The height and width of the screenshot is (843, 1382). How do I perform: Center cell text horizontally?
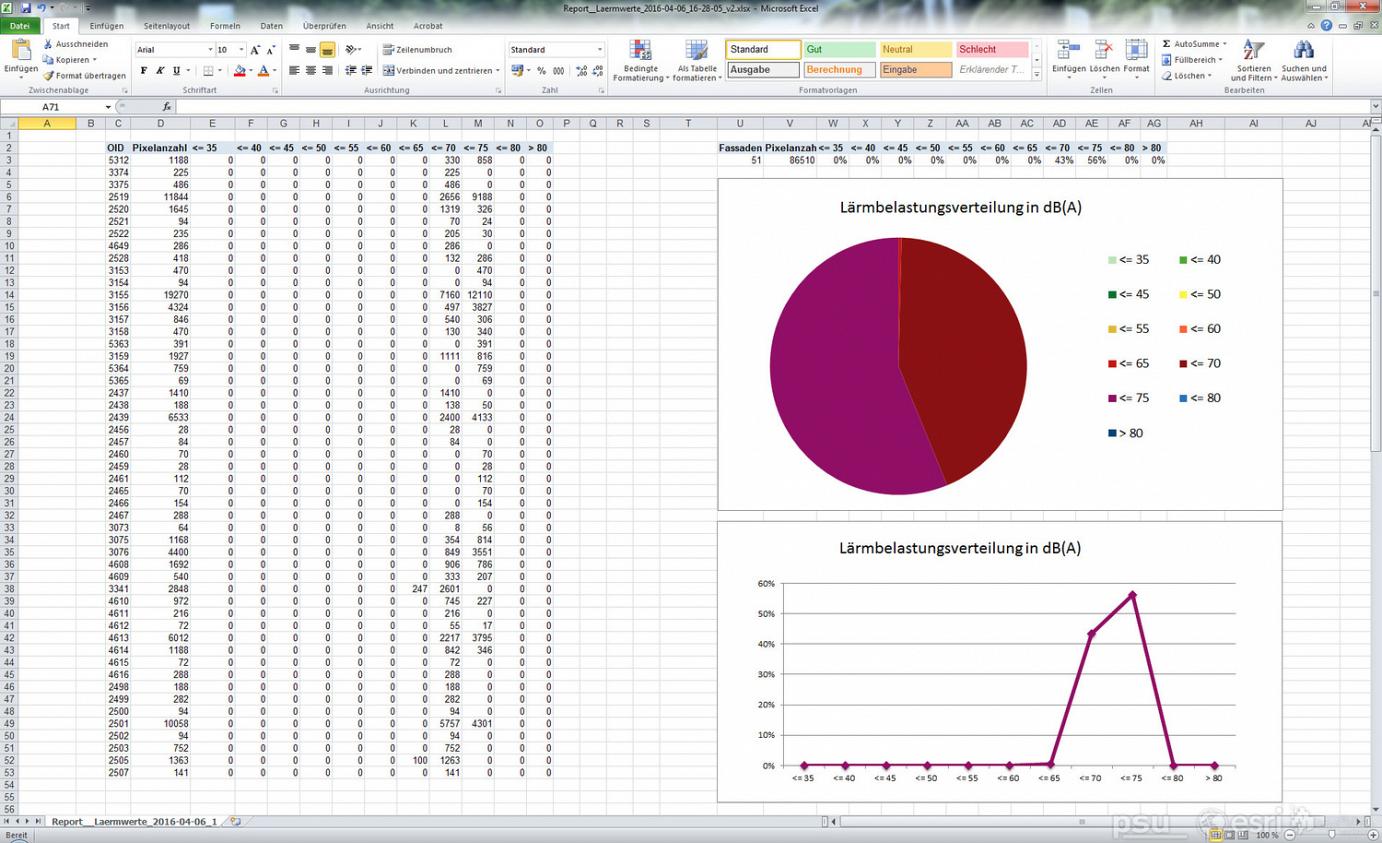(x=311, y=71)
